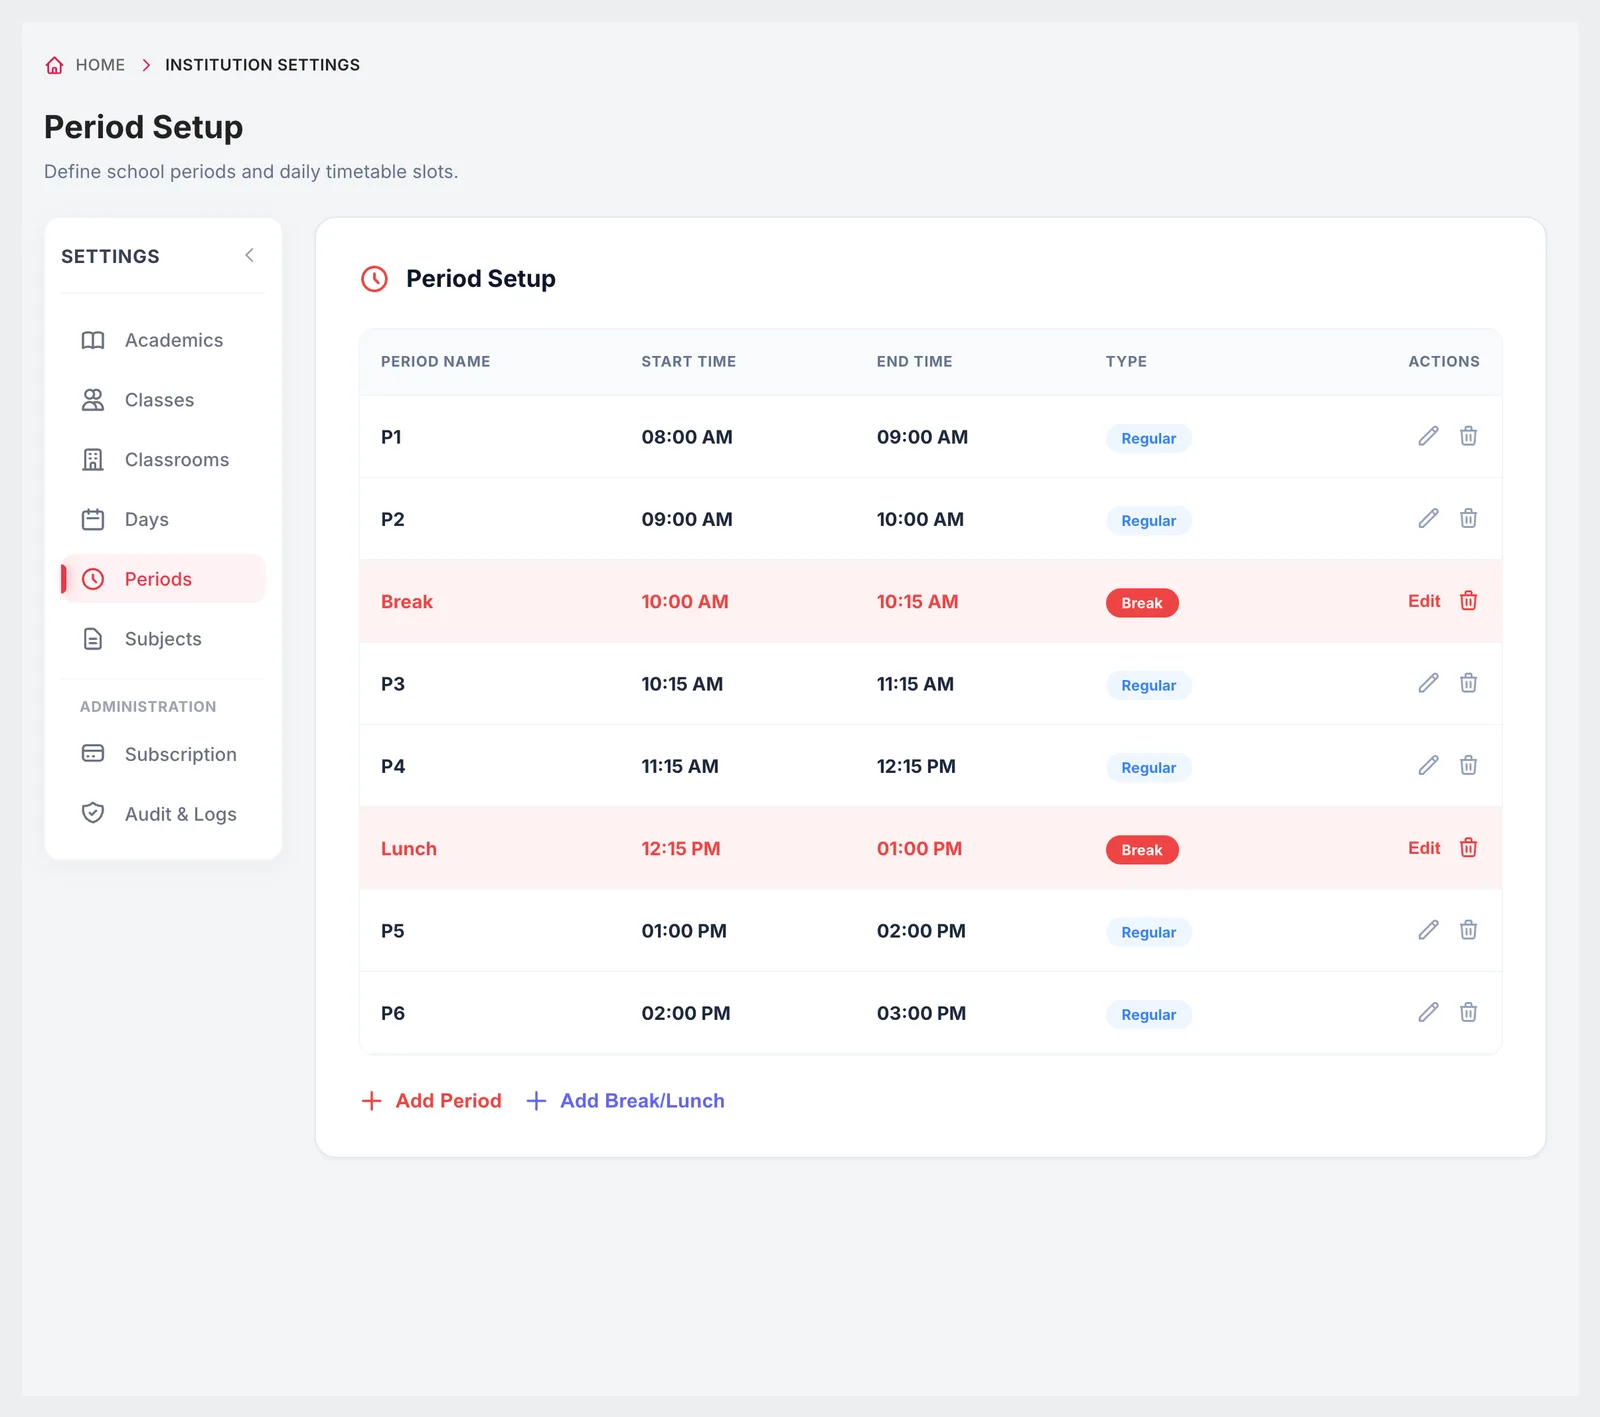Click Edit on the Lunch row

pos(1424,848)
